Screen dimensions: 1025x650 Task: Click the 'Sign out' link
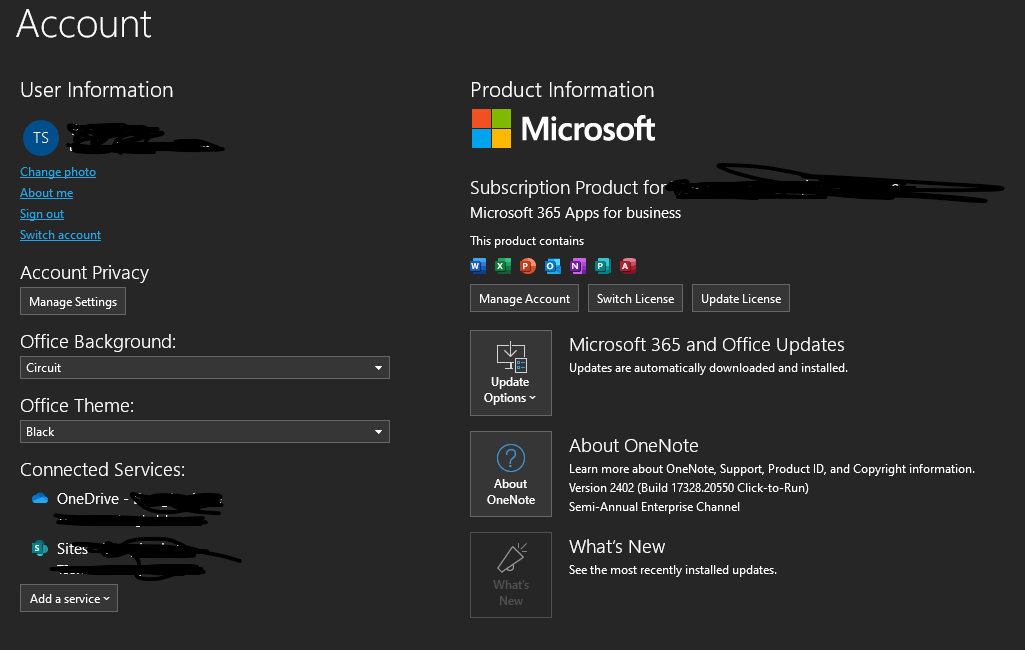(41, 213)
